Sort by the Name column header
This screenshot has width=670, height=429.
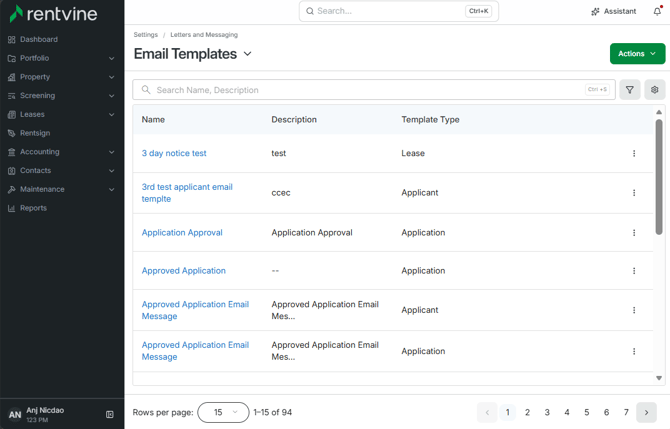[x=153, y=120]
